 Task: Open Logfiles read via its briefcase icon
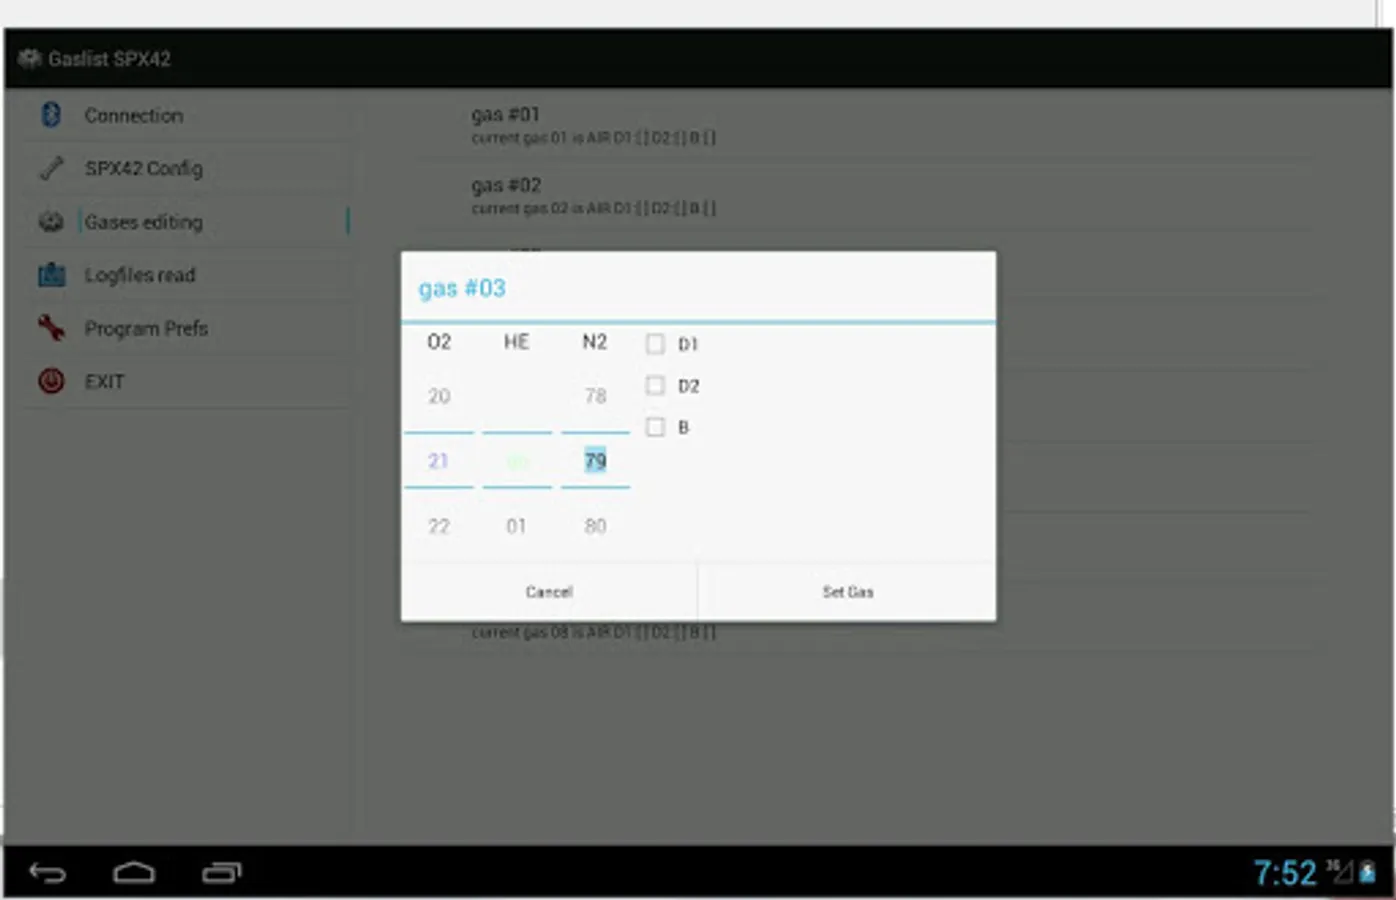(x=50, y=274)
